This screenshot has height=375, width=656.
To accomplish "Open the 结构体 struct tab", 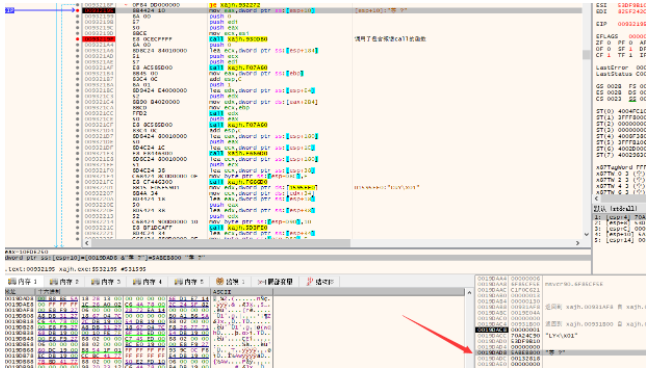I will (x=320, y=282).
